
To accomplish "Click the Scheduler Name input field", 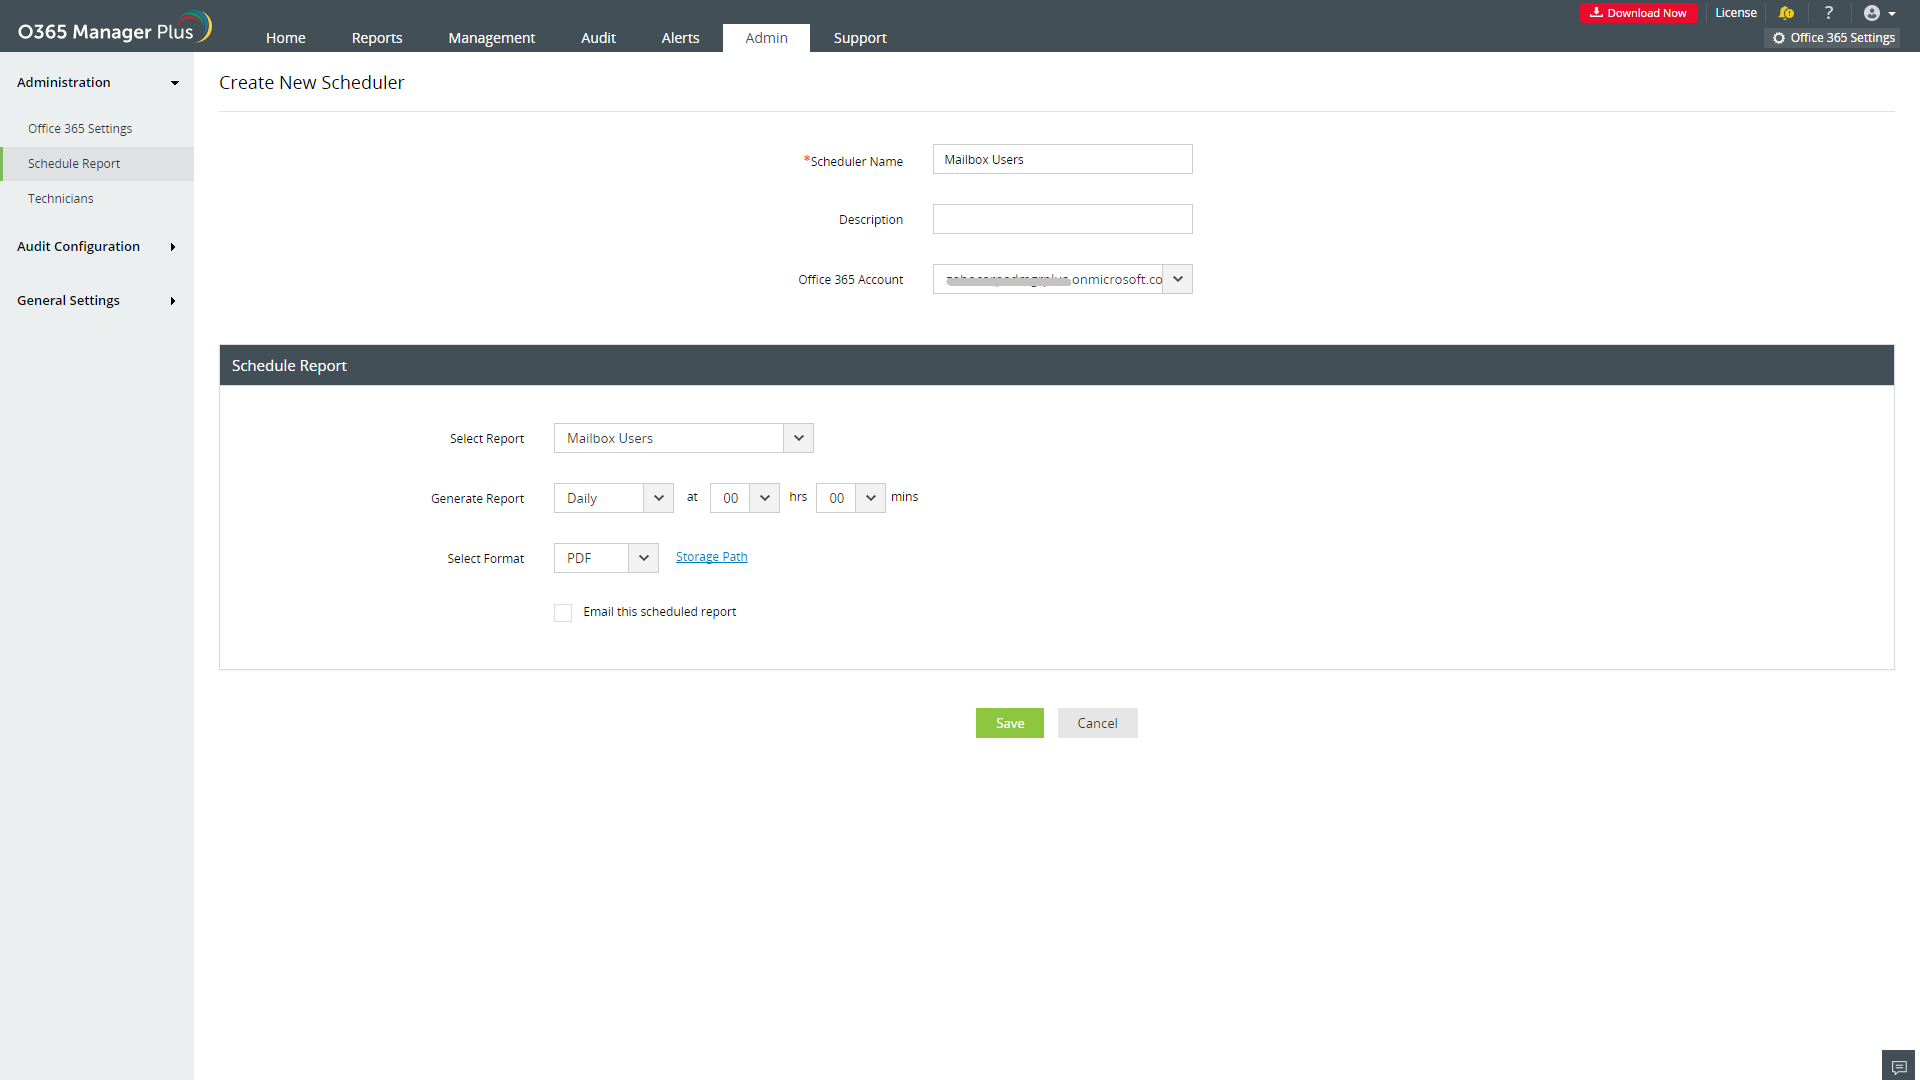I will point(1062,158).
